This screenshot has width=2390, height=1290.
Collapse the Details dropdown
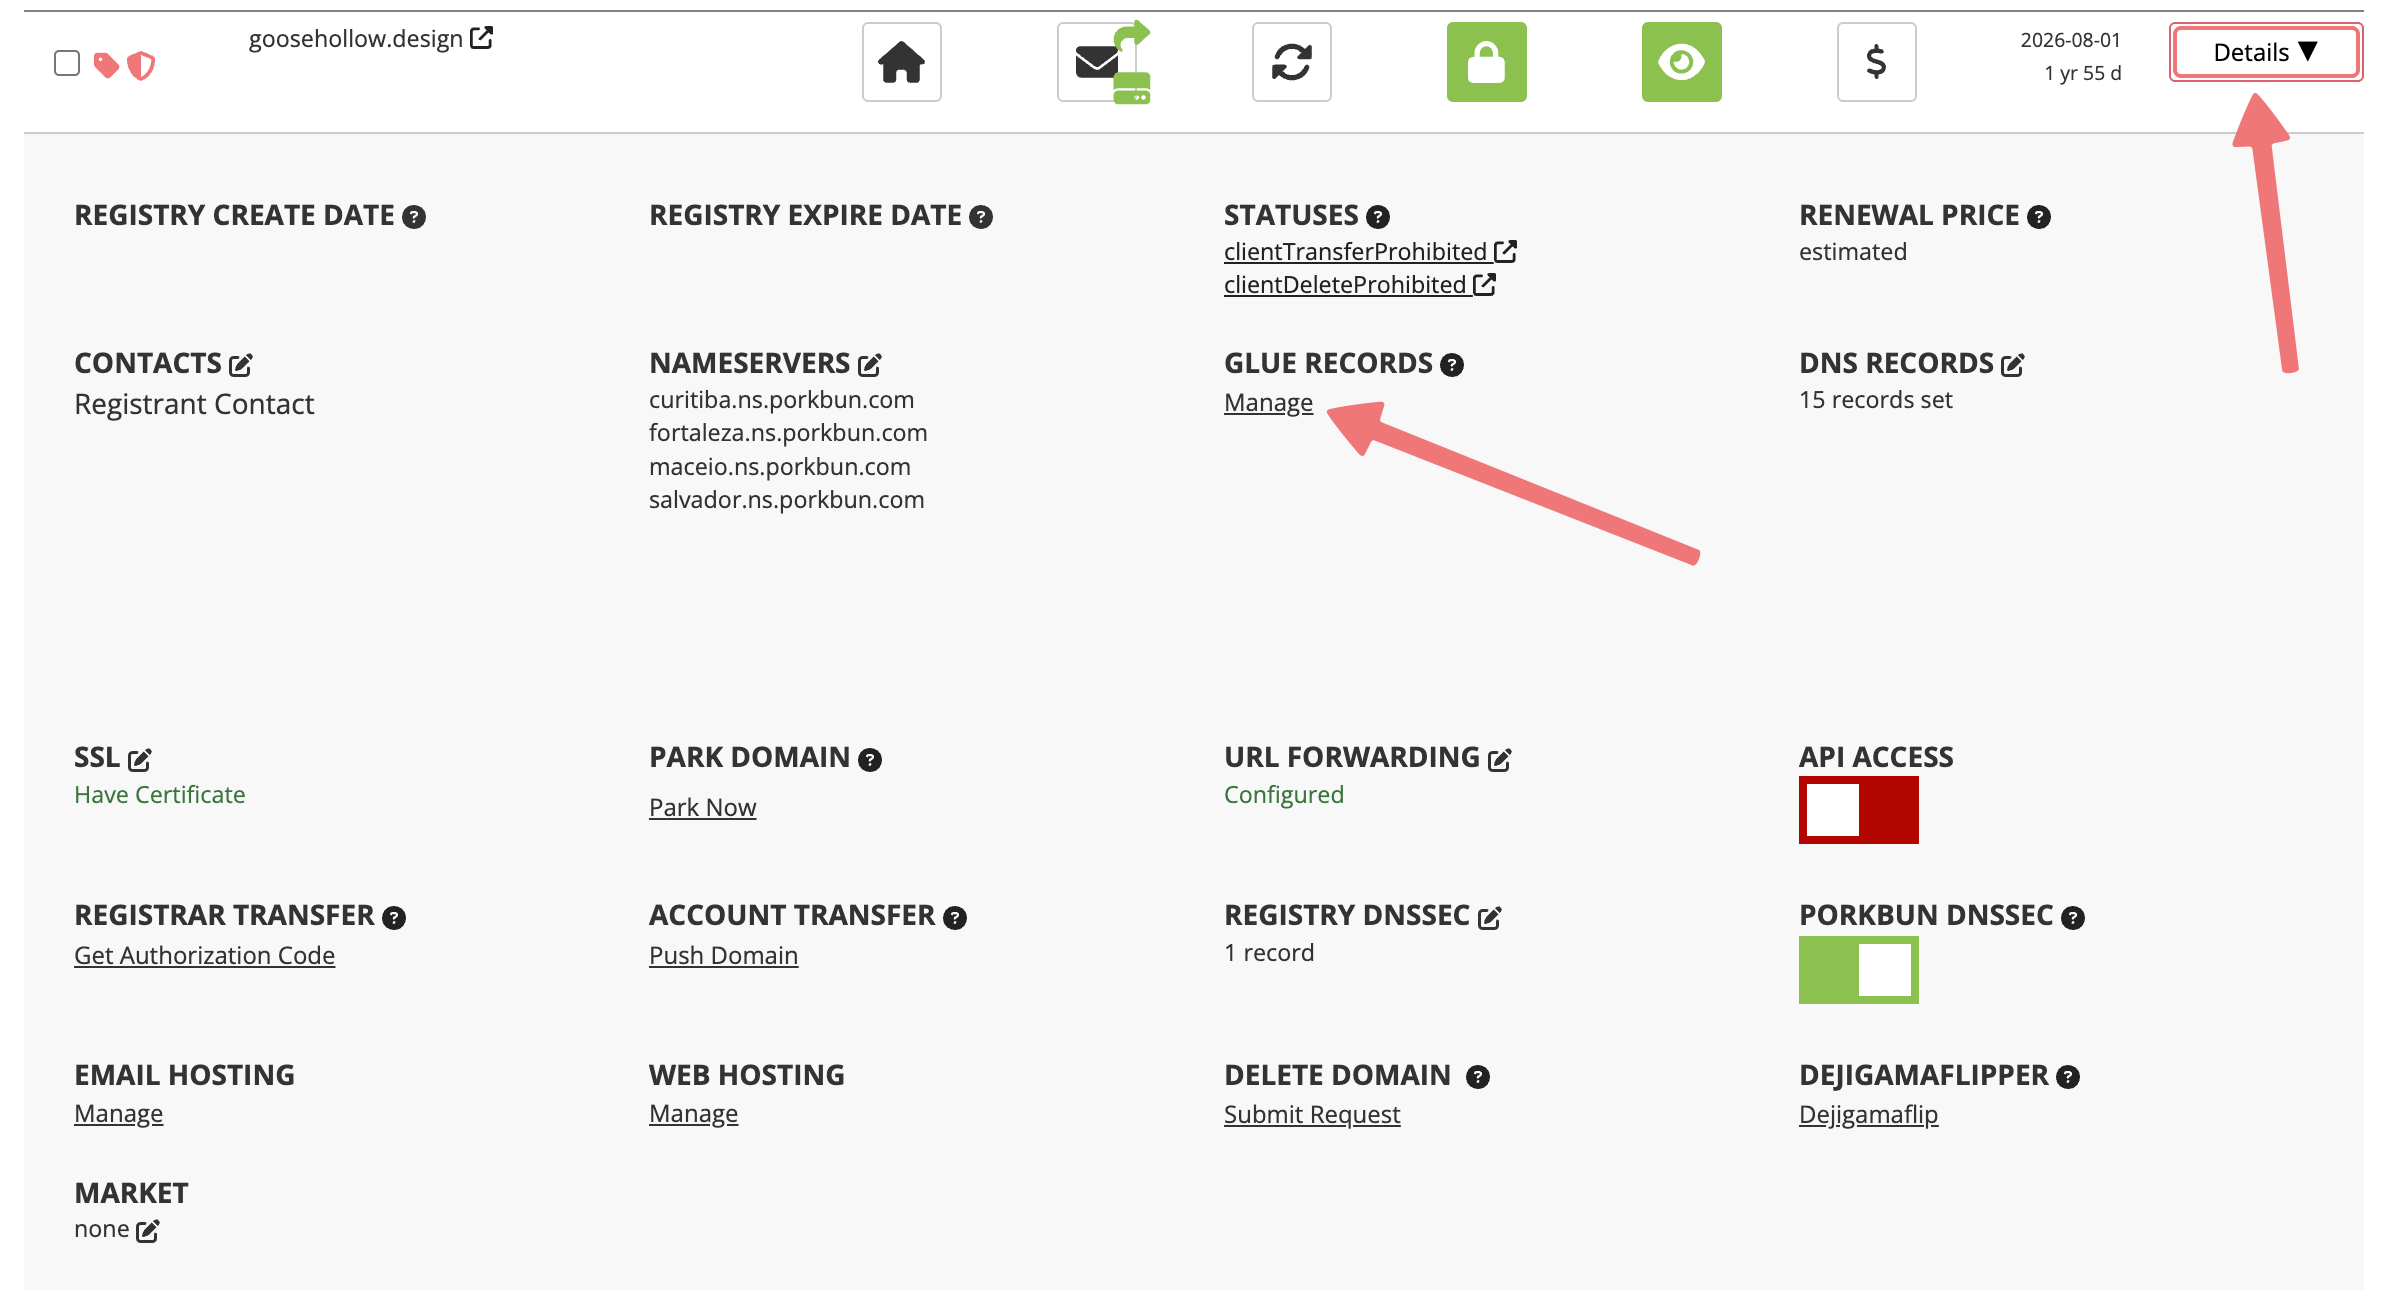coord(2265,52)
